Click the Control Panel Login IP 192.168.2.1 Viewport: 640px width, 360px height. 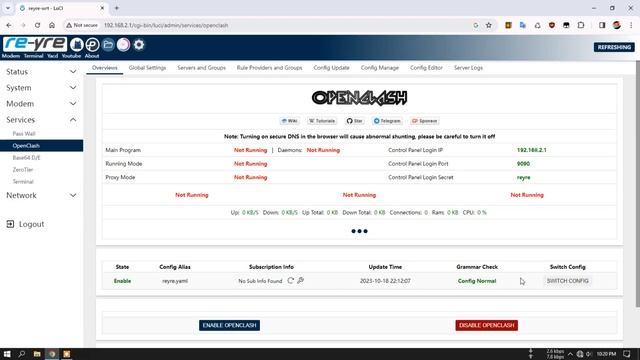[x=531, y=150]
